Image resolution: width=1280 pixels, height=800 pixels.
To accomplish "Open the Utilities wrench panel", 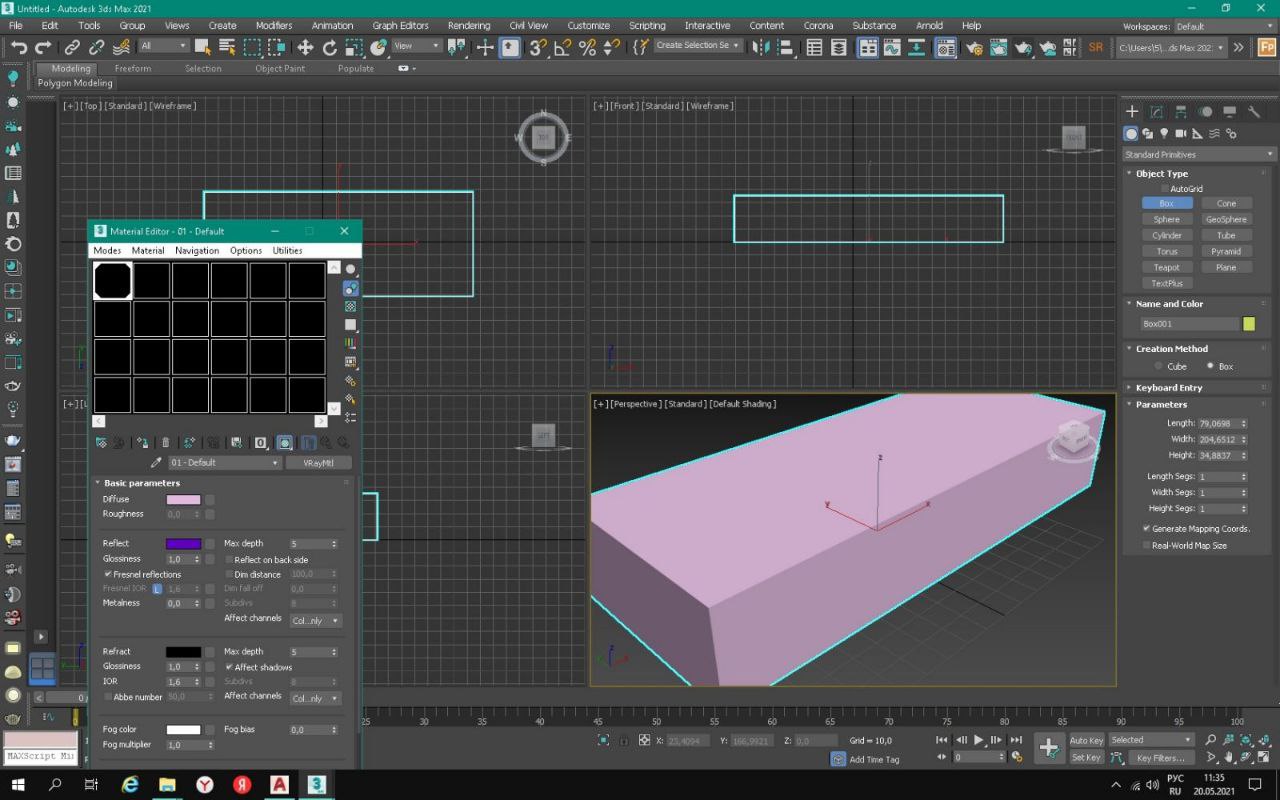I will pos(1254,112).
